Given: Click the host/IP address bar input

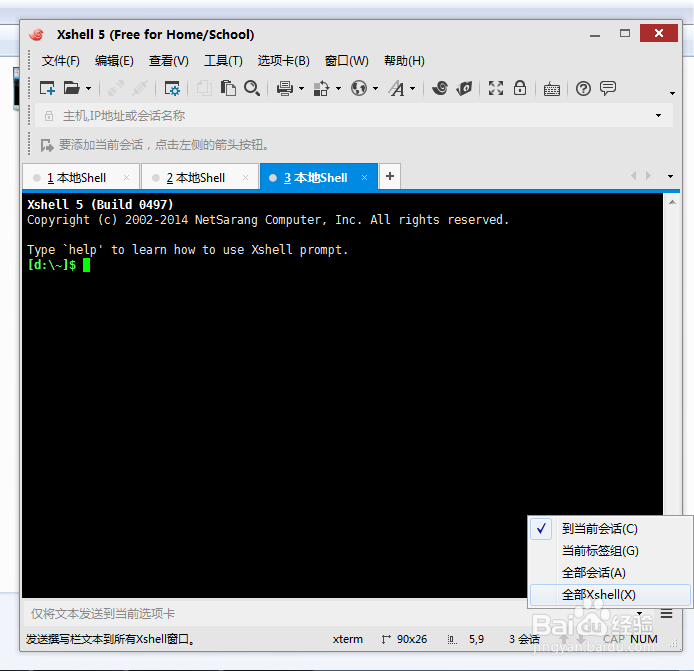Looking at the screenshot, I should click(345, 116).
